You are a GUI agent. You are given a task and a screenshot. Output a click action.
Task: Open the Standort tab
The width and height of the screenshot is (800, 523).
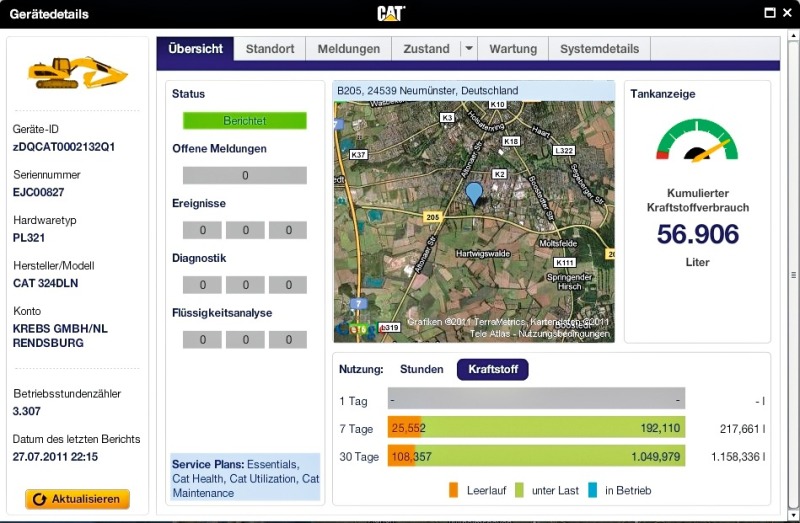pos(270,49)
